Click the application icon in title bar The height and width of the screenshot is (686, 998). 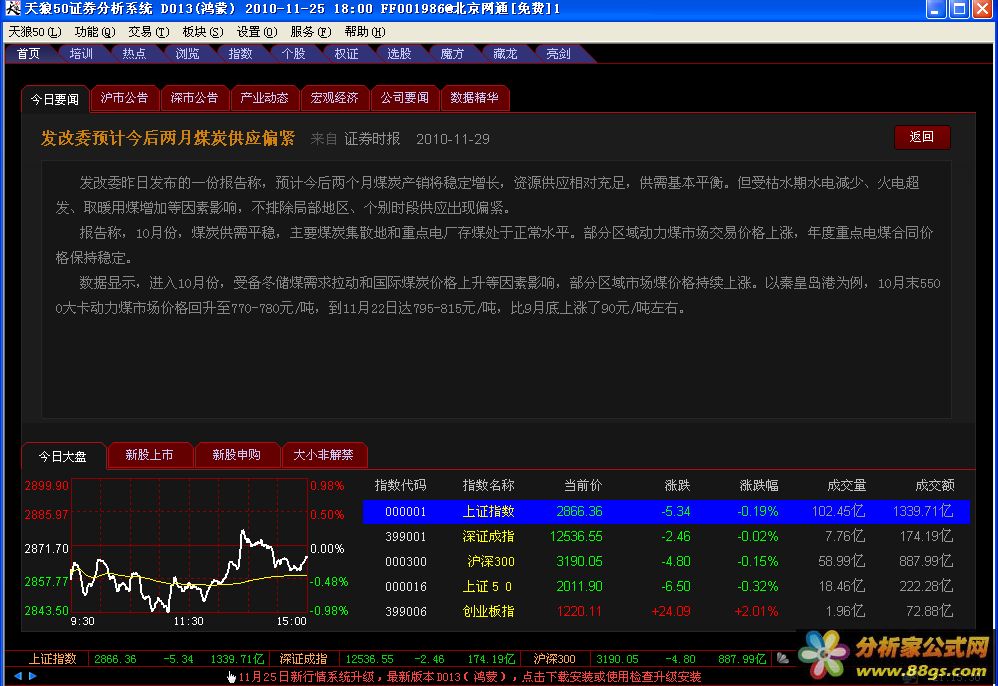click(12, 8)
